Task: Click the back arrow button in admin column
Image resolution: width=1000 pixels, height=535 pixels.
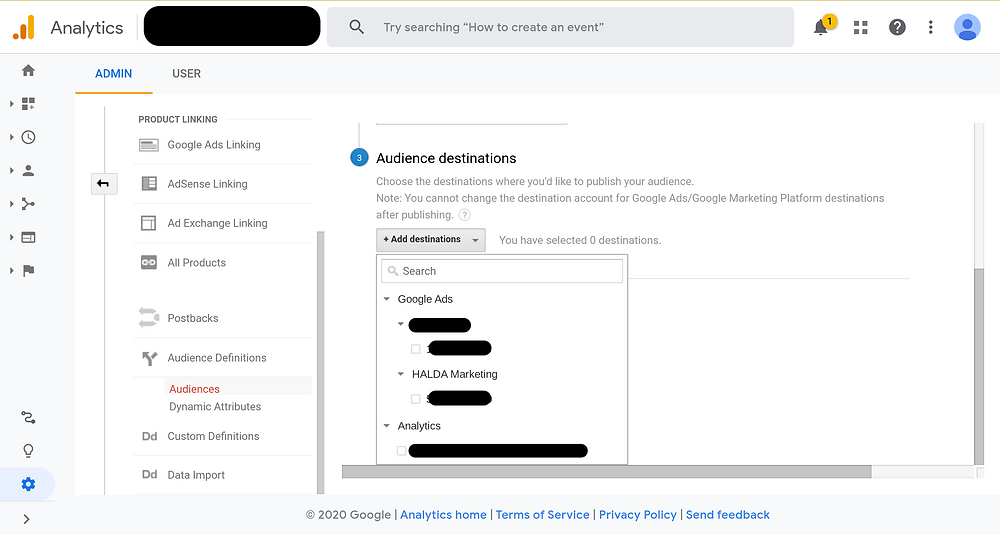Action: click(103, 184)
